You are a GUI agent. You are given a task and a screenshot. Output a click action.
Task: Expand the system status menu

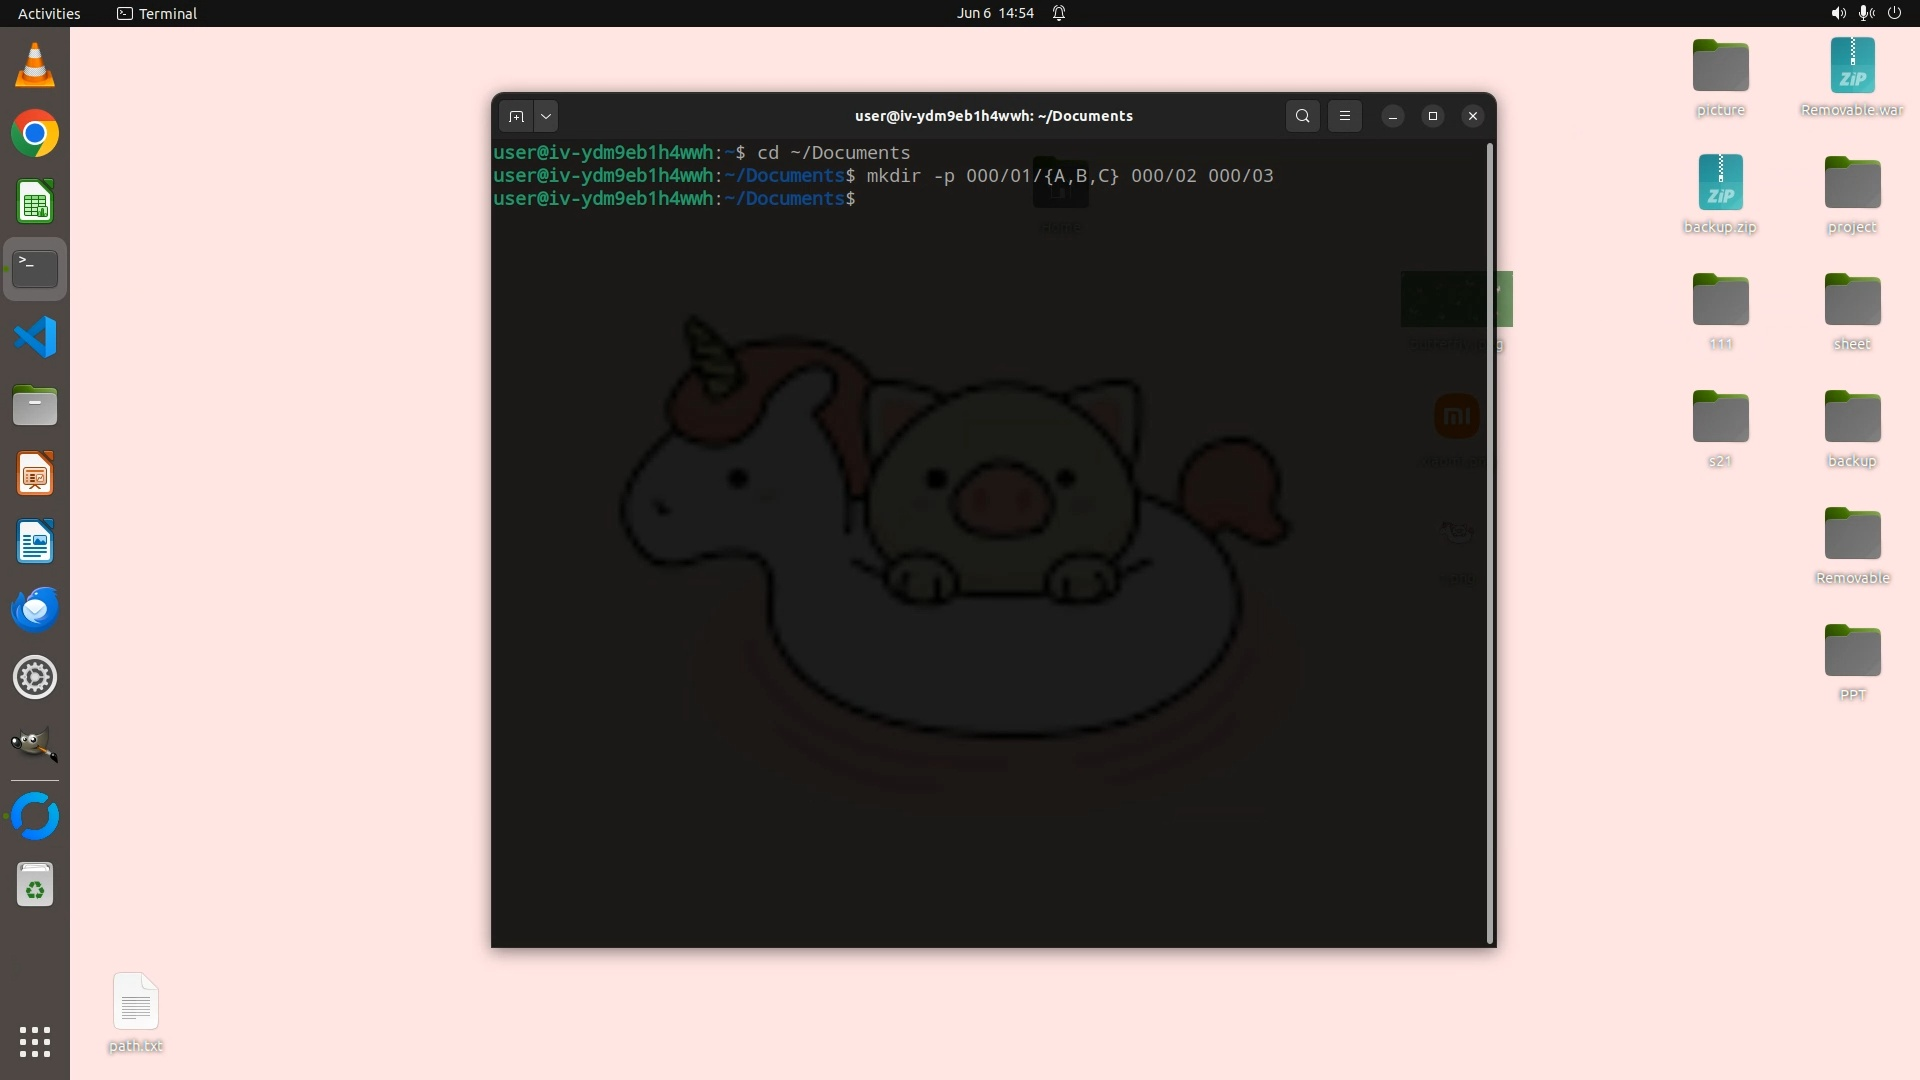[x=1865, y=13]
